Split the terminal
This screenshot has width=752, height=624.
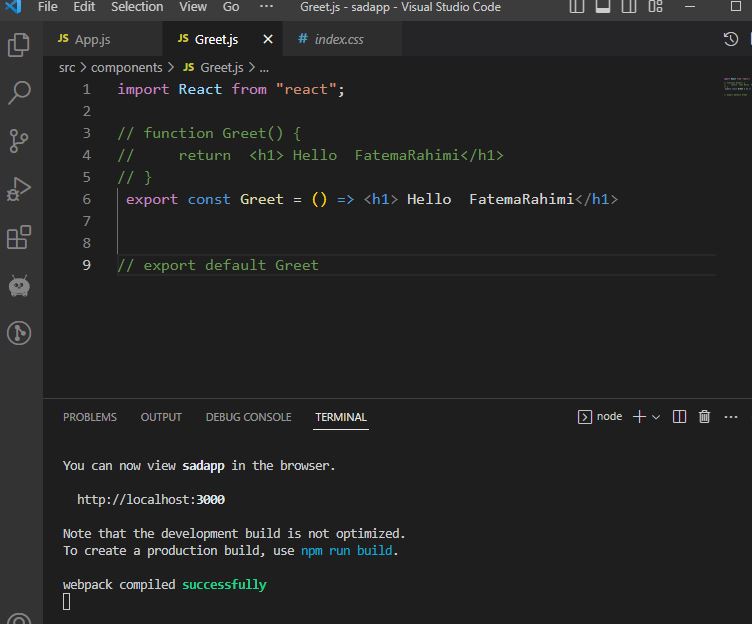click(679, 416)
